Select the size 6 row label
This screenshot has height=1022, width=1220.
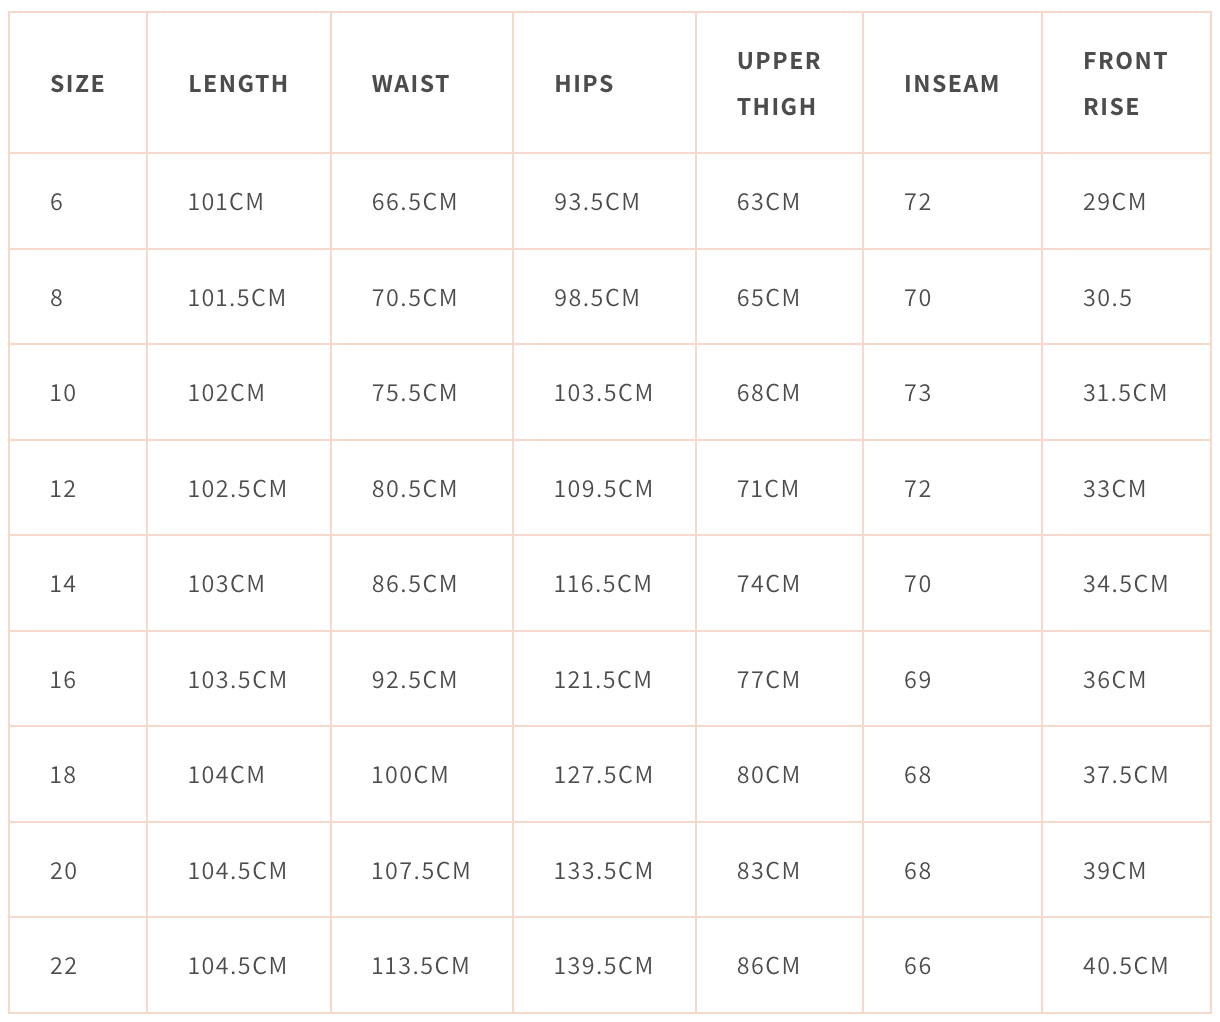57,202
